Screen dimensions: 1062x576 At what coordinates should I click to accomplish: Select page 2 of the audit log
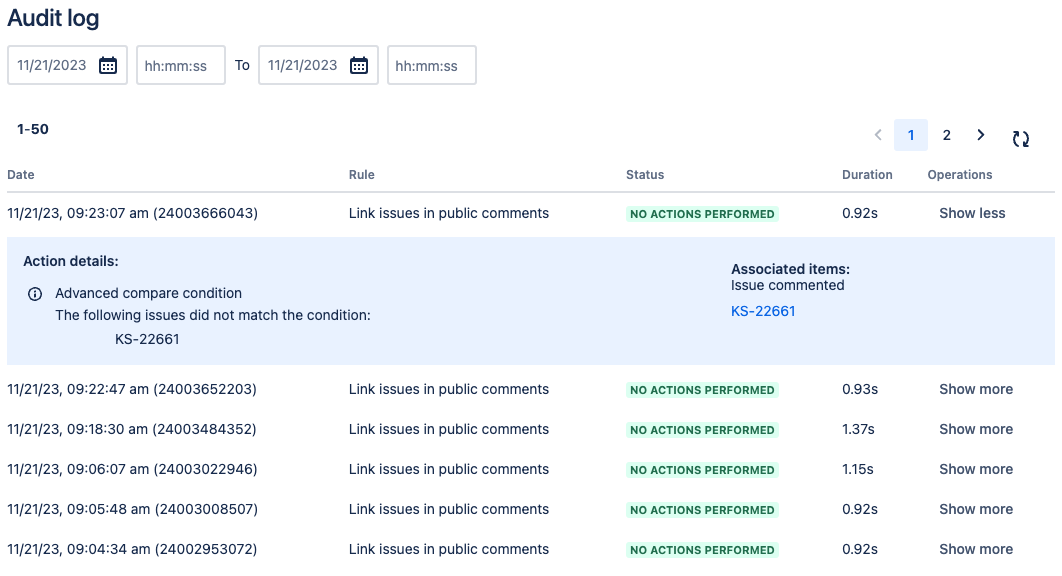pos(946,135)
